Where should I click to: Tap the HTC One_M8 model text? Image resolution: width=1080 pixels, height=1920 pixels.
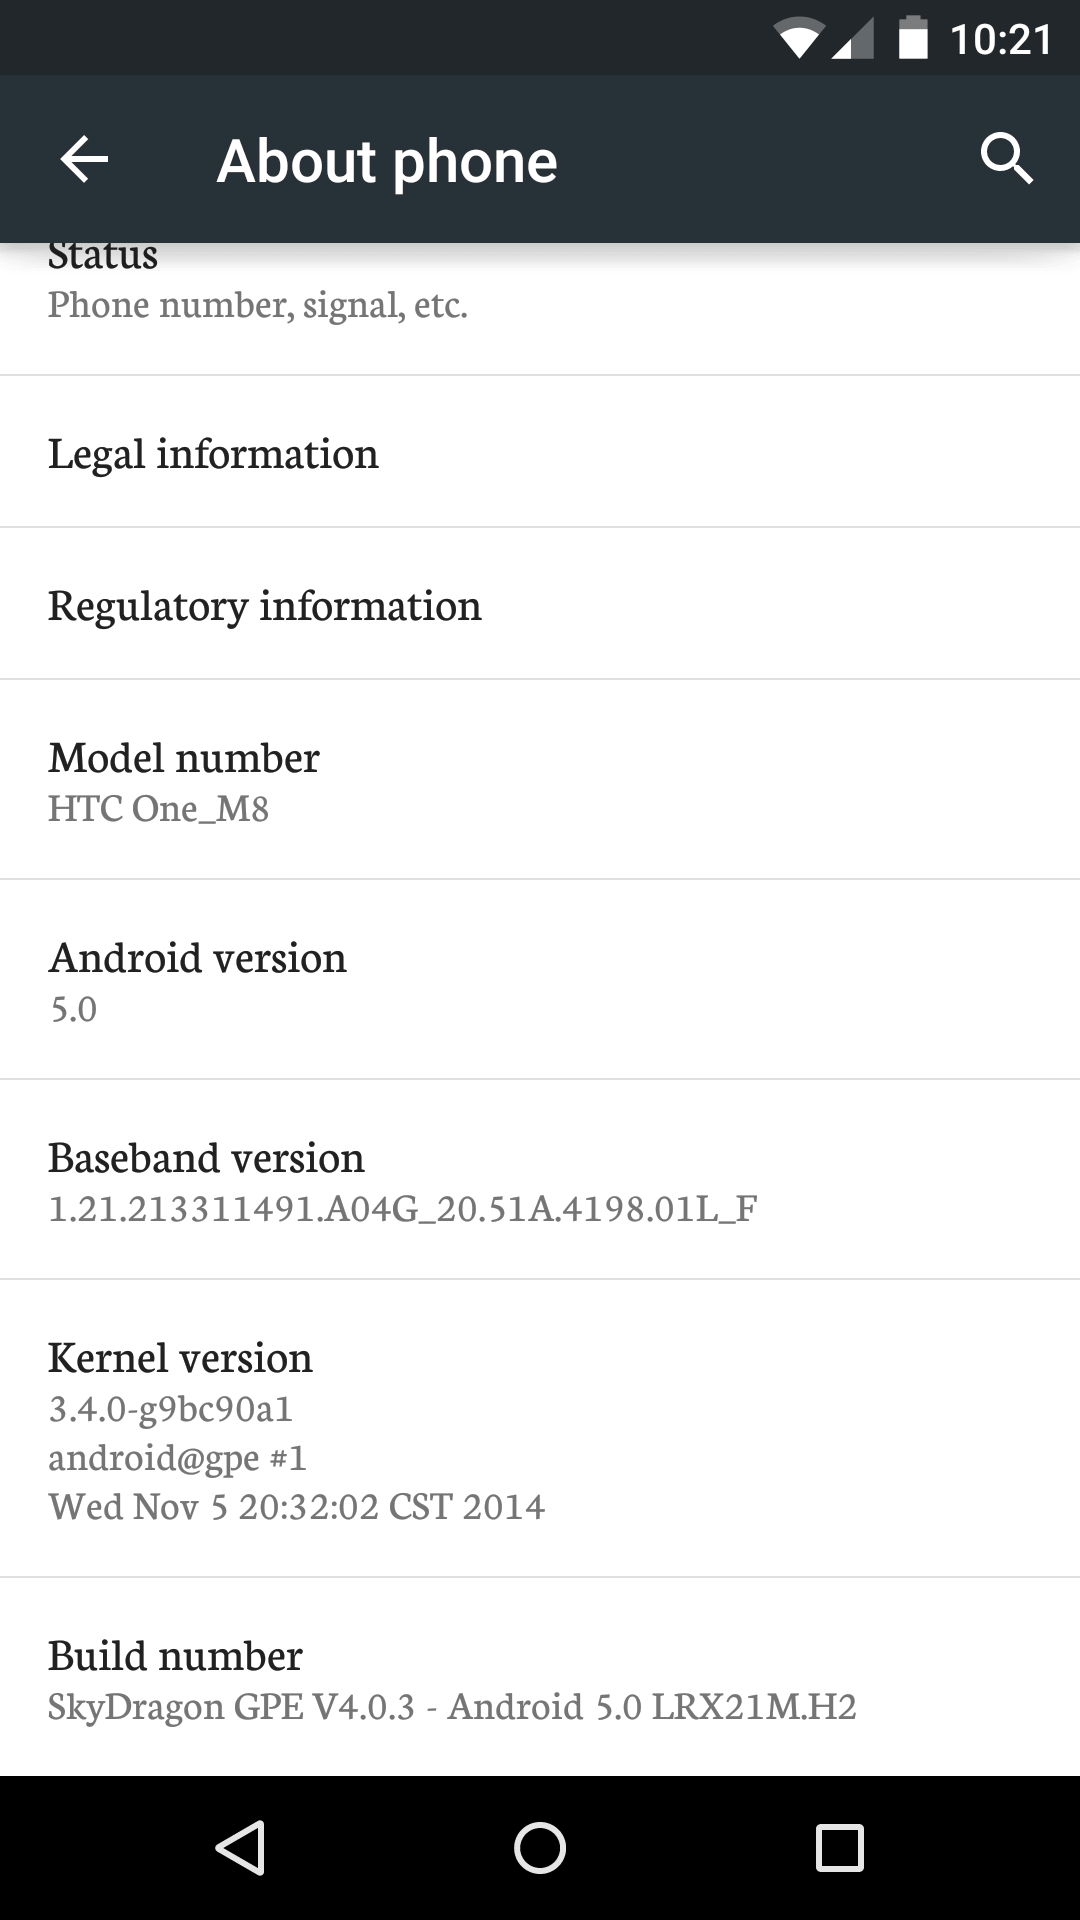pos(158,808)
